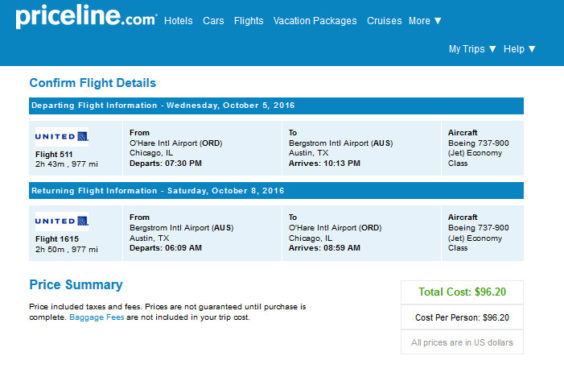The width and height of the screenshot is (564, 377).
Task: Expand the My Trips dropdown
Action: [472, 49]
